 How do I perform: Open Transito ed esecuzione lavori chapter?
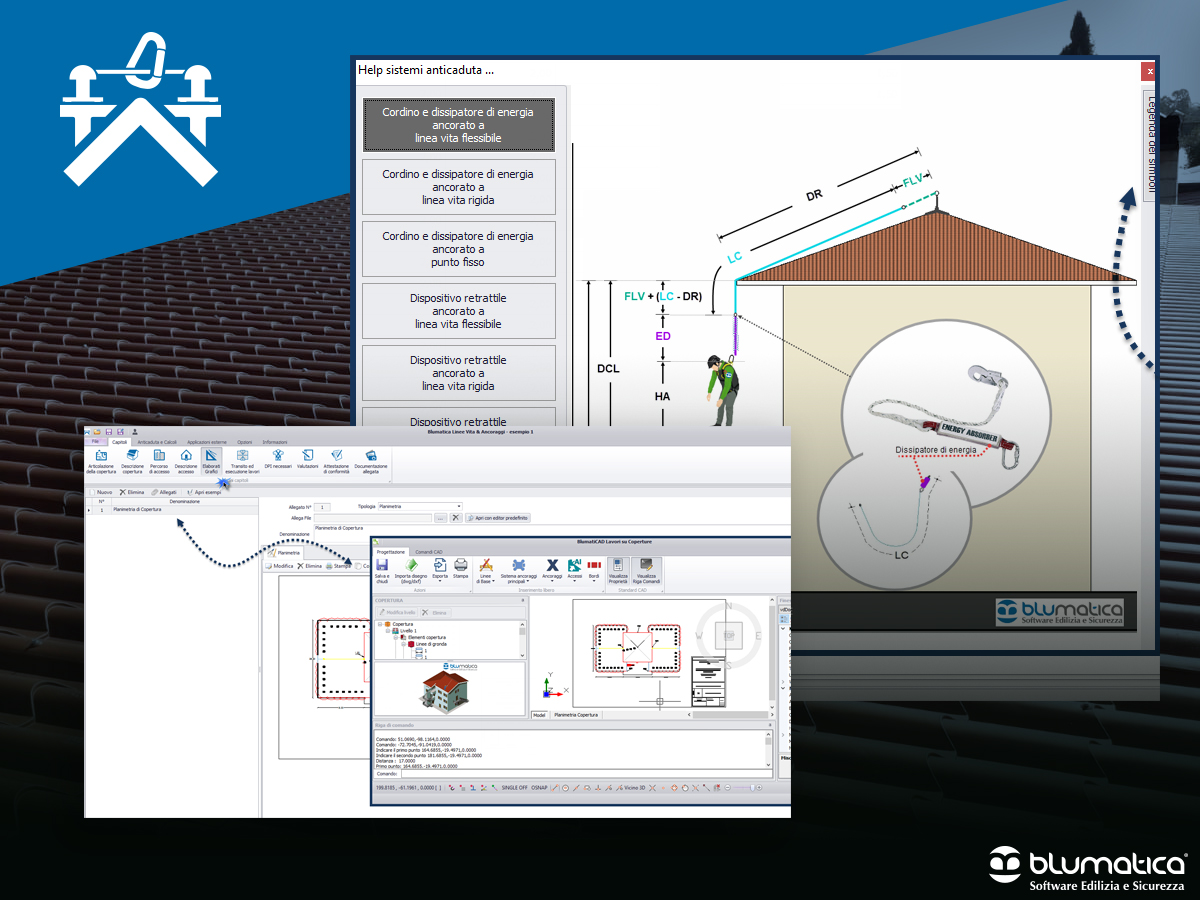pyautogui.click(x=242, y=460)
